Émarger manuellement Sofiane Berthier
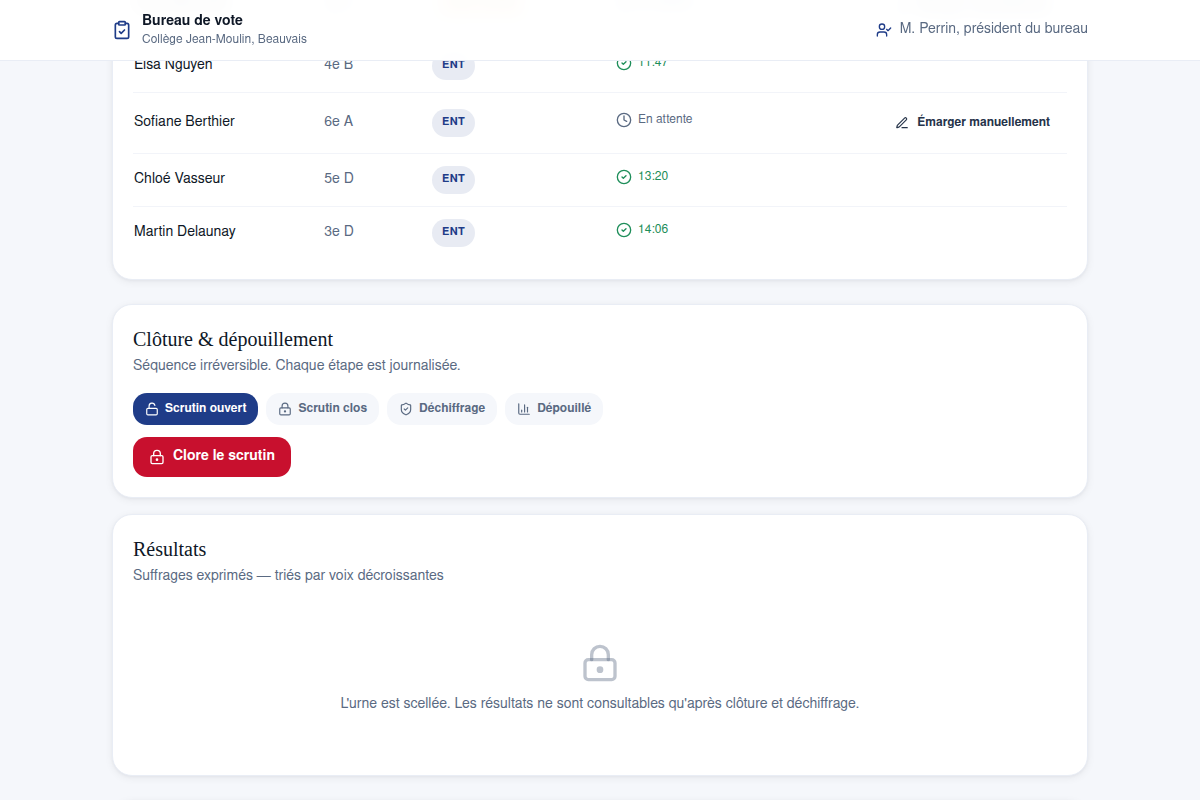This screenshot has width=1200, height=800. [973, 122]
